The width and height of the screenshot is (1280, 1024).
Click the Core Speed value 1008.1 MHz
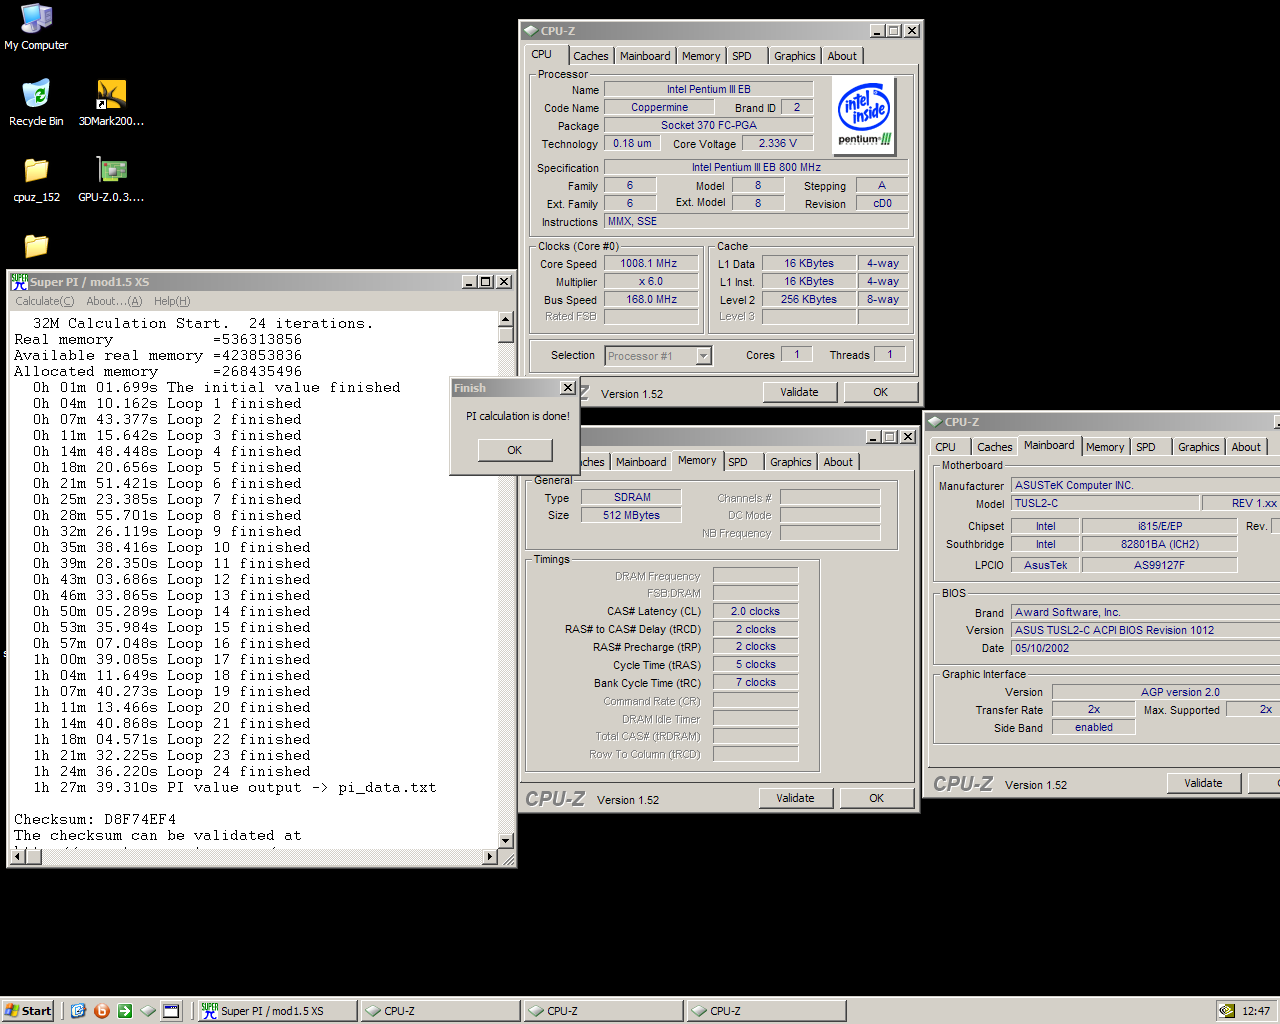(x=651, y=264)
